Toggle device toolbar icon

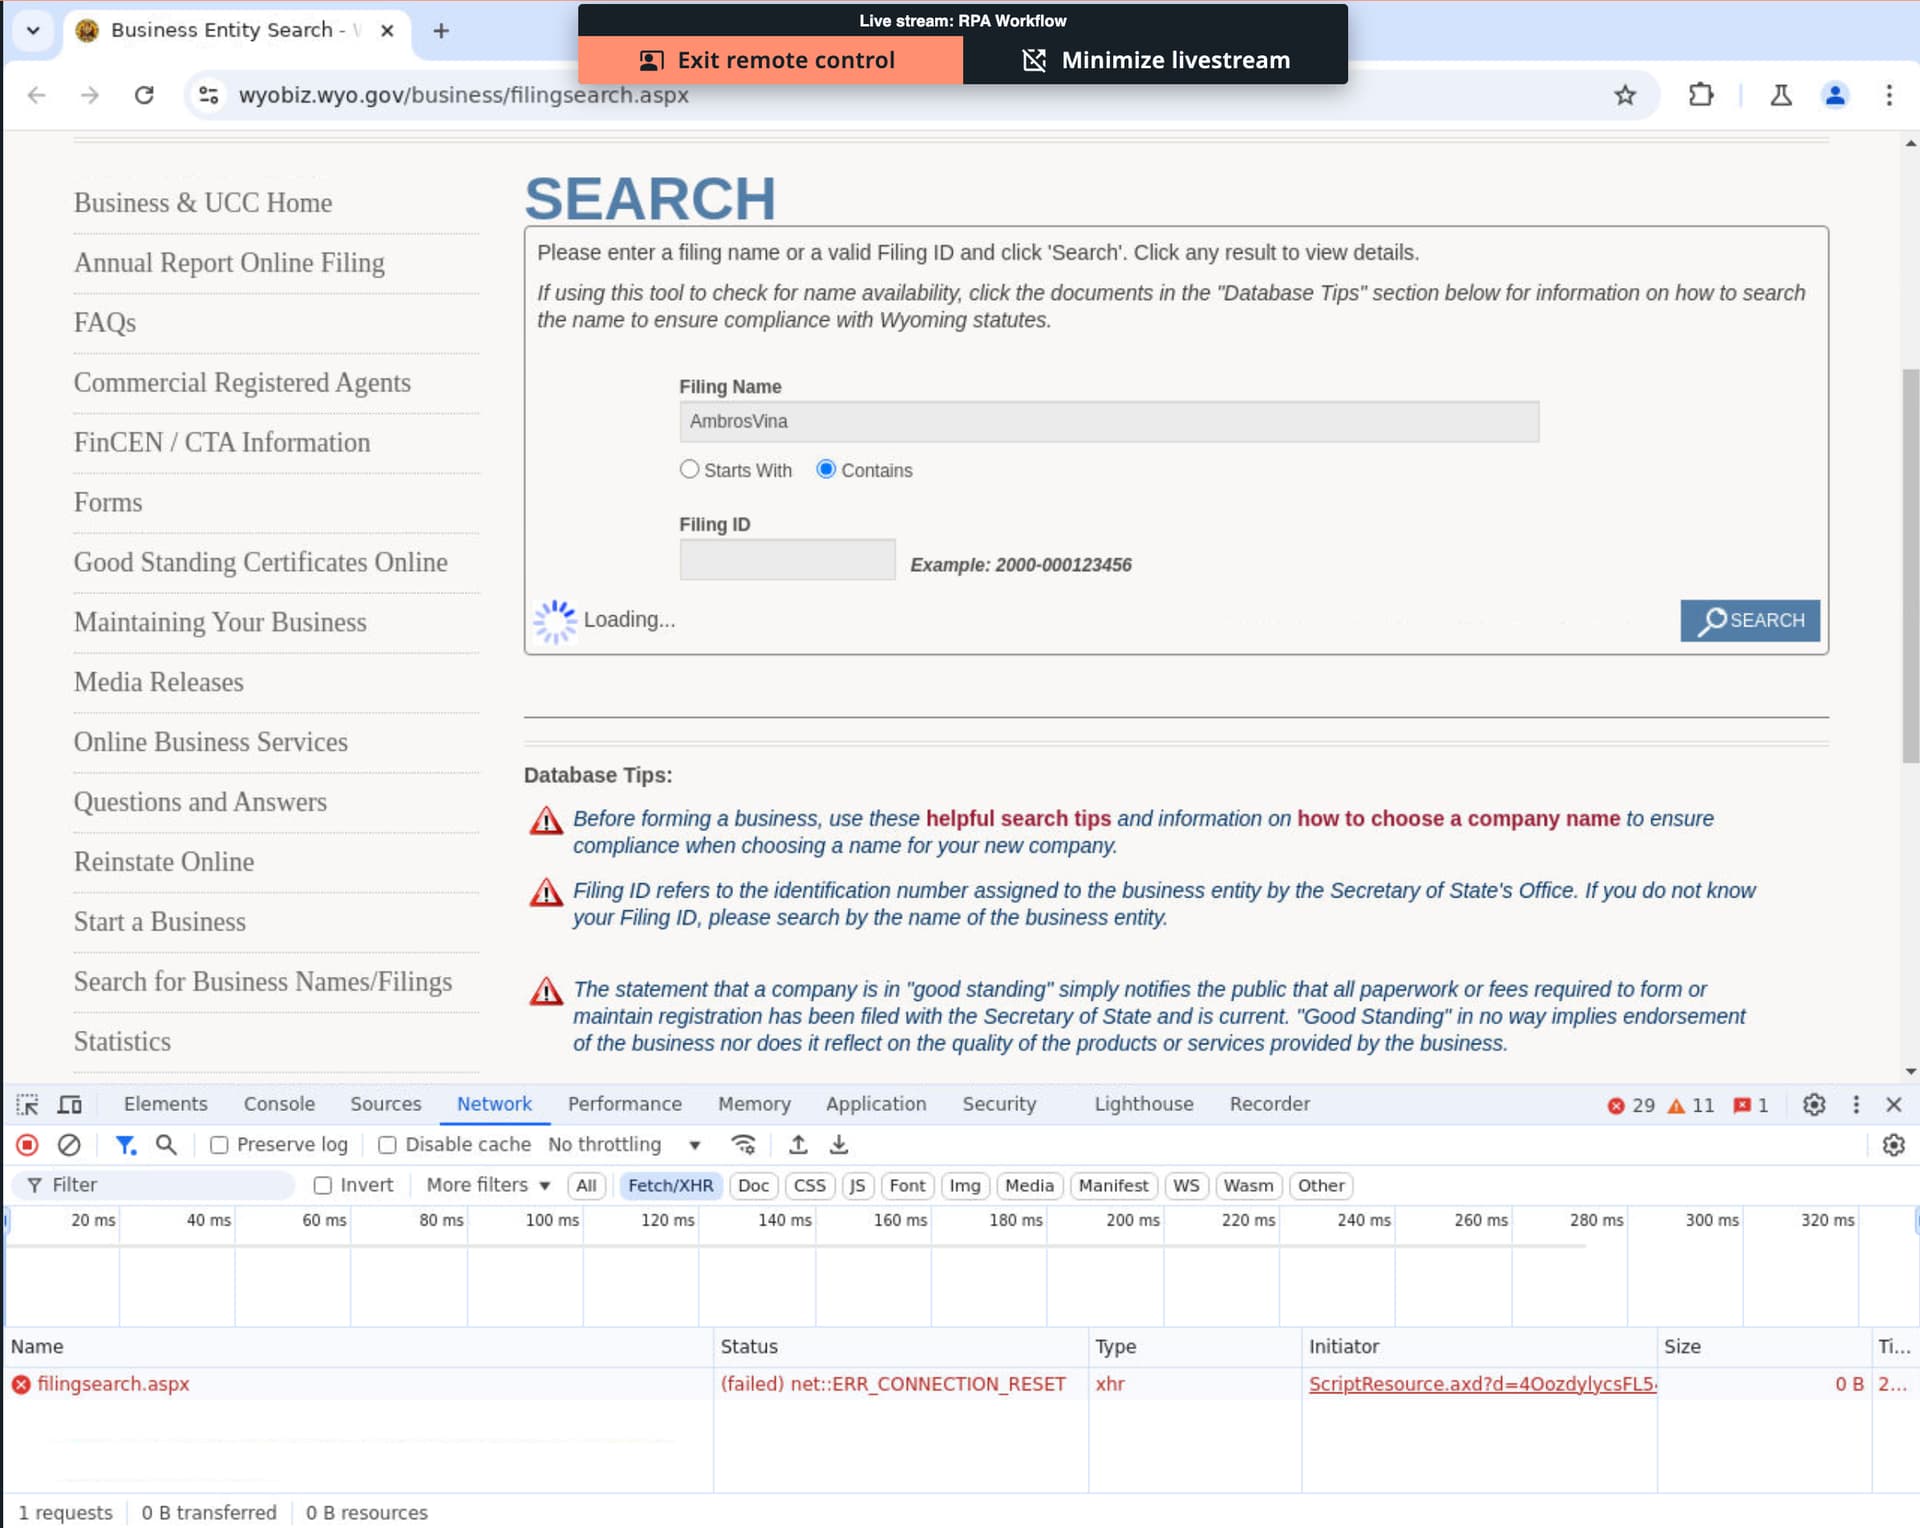(x=69, y=1105)
